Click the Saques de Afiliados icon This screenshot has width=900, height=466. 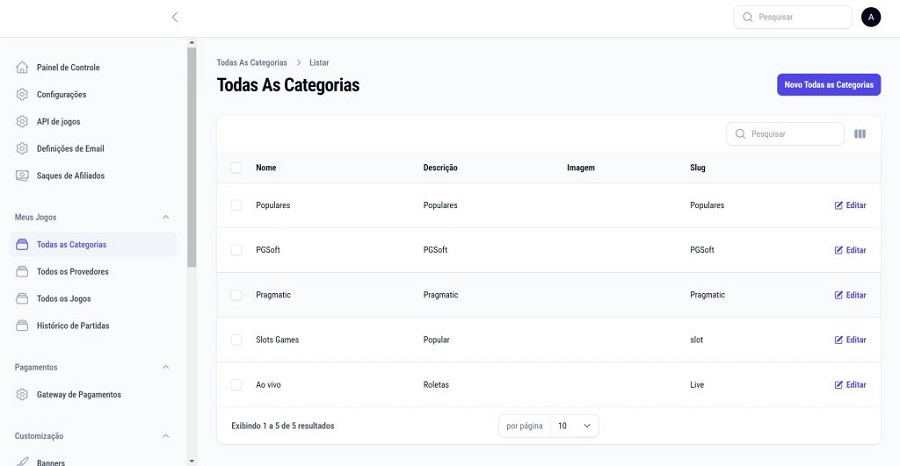22,176
